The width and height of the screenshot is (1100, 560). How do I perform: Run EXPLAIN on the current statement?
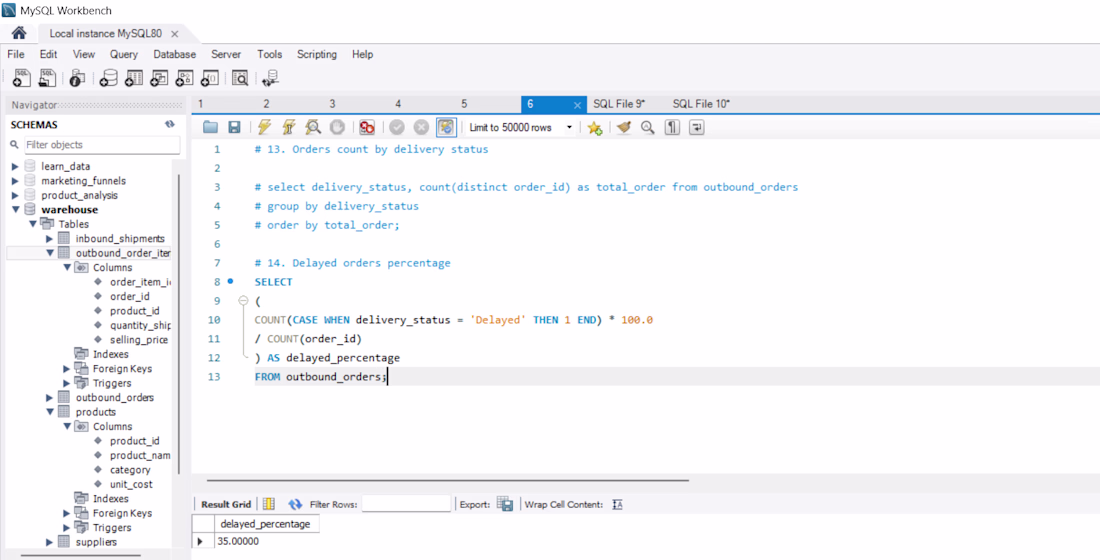click(313, 127)
